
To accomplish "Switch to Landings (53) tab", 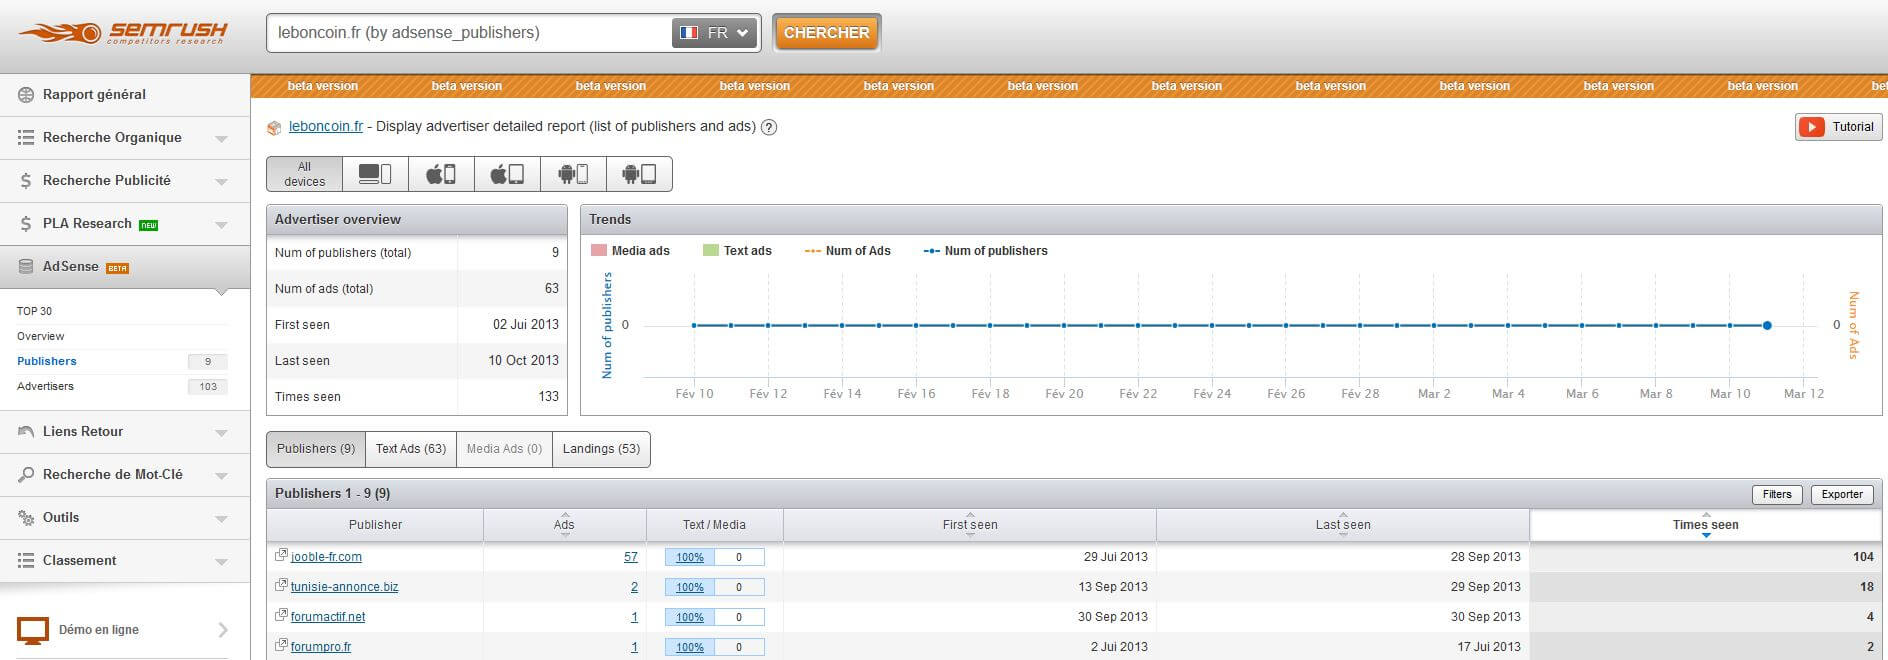I will (x=601, y=449).
